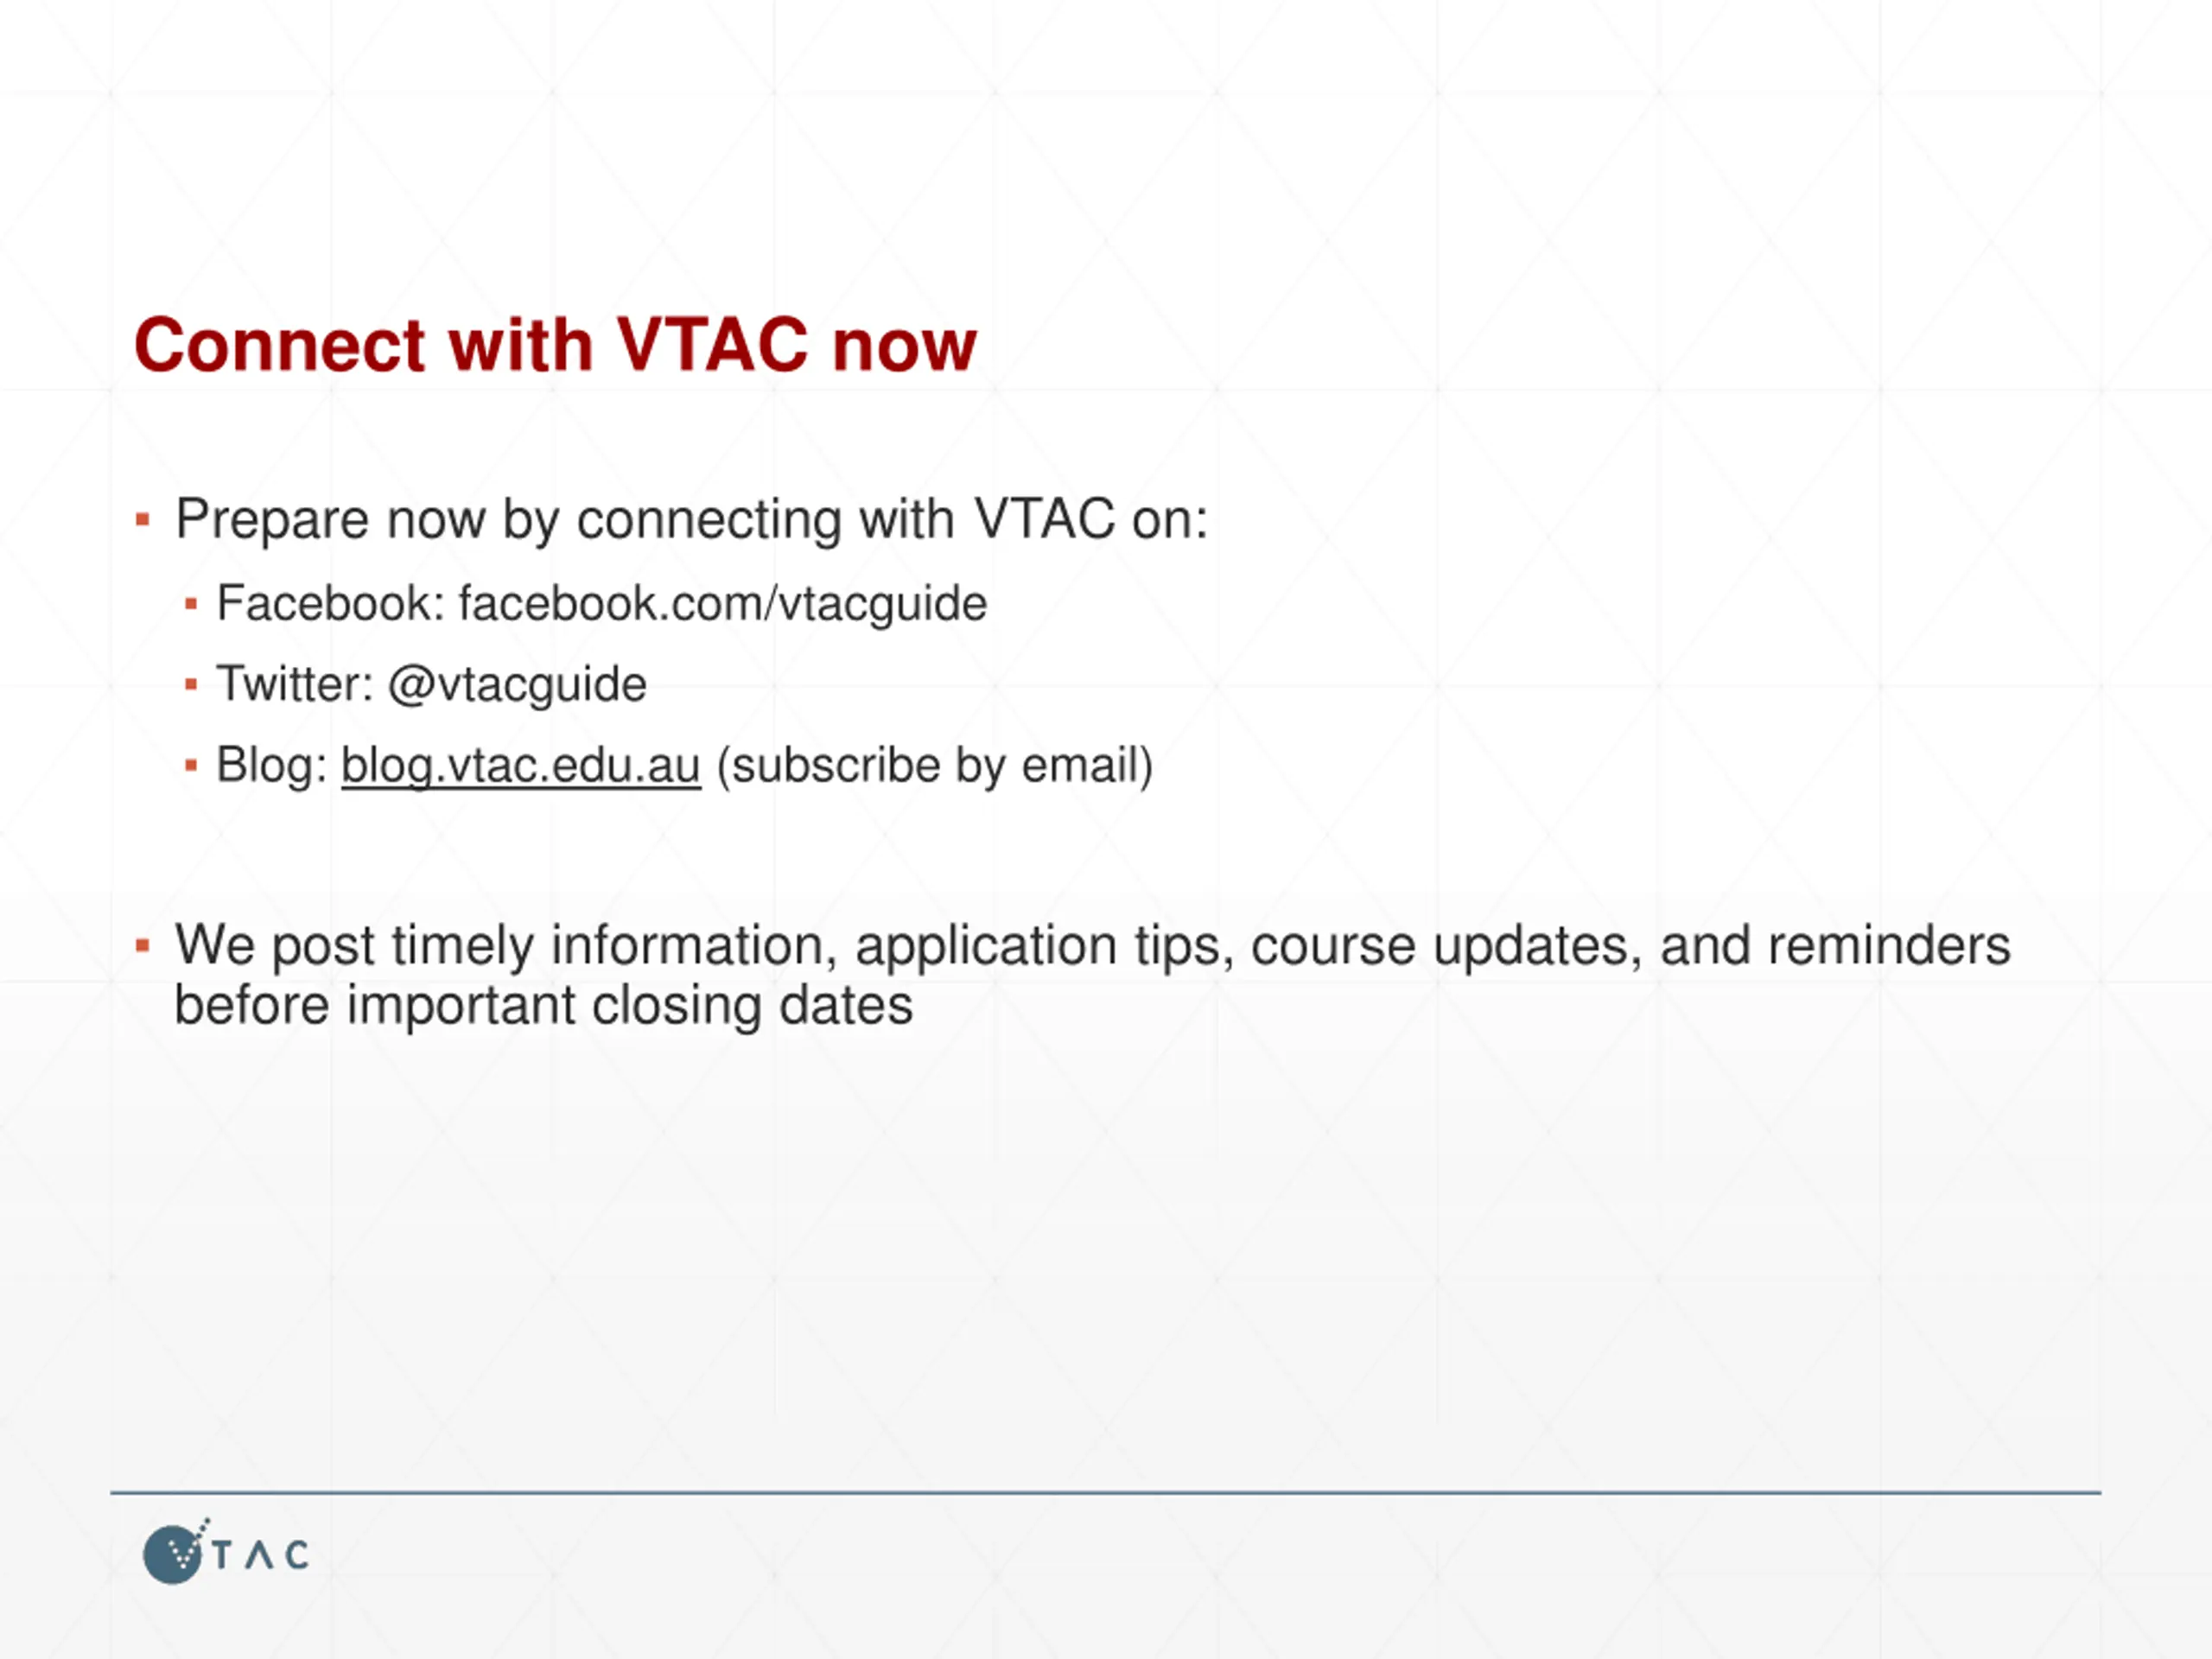Click the bullet marker beside Facebook line
The height and width of the screenshot is (1659, 2212).
[x=191, y=603]
